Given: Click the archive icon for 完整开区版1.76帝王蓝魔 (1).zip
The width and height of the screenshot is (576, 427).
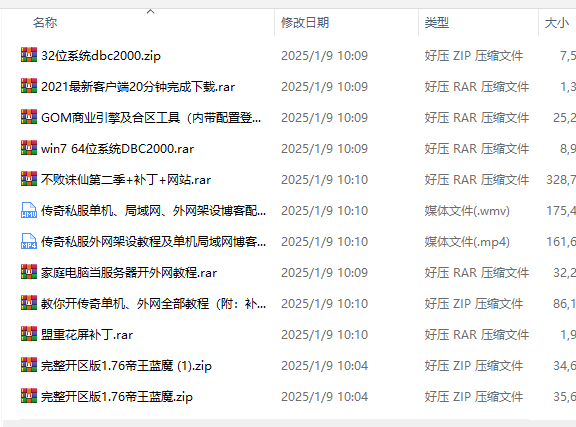Looking at the screenshot, I should [29, 365].
